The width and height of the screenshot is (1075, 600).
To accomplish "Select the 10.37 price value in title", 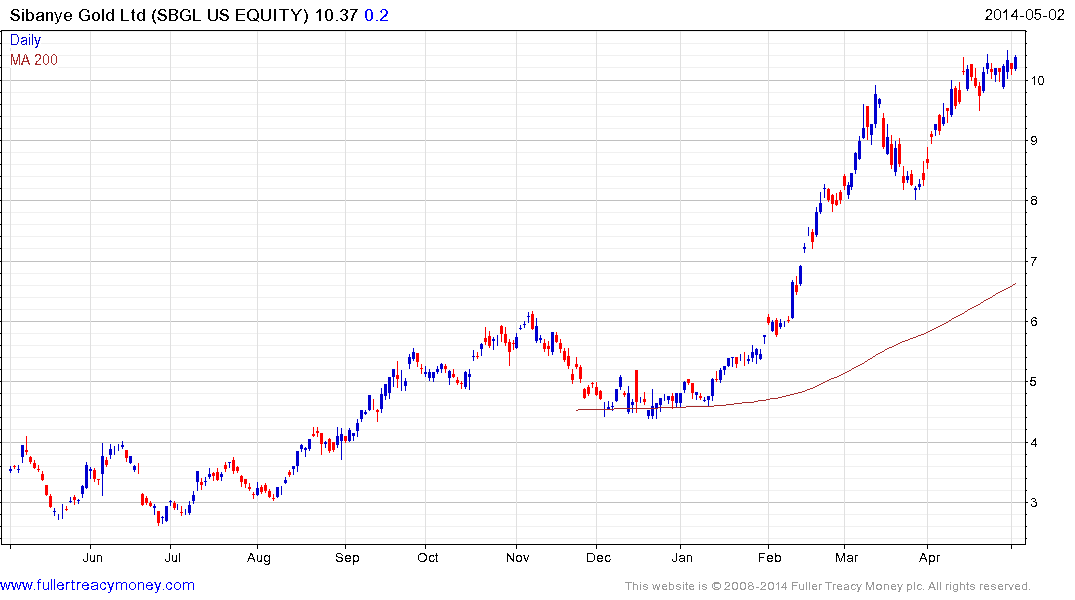I will coord(336,15).
